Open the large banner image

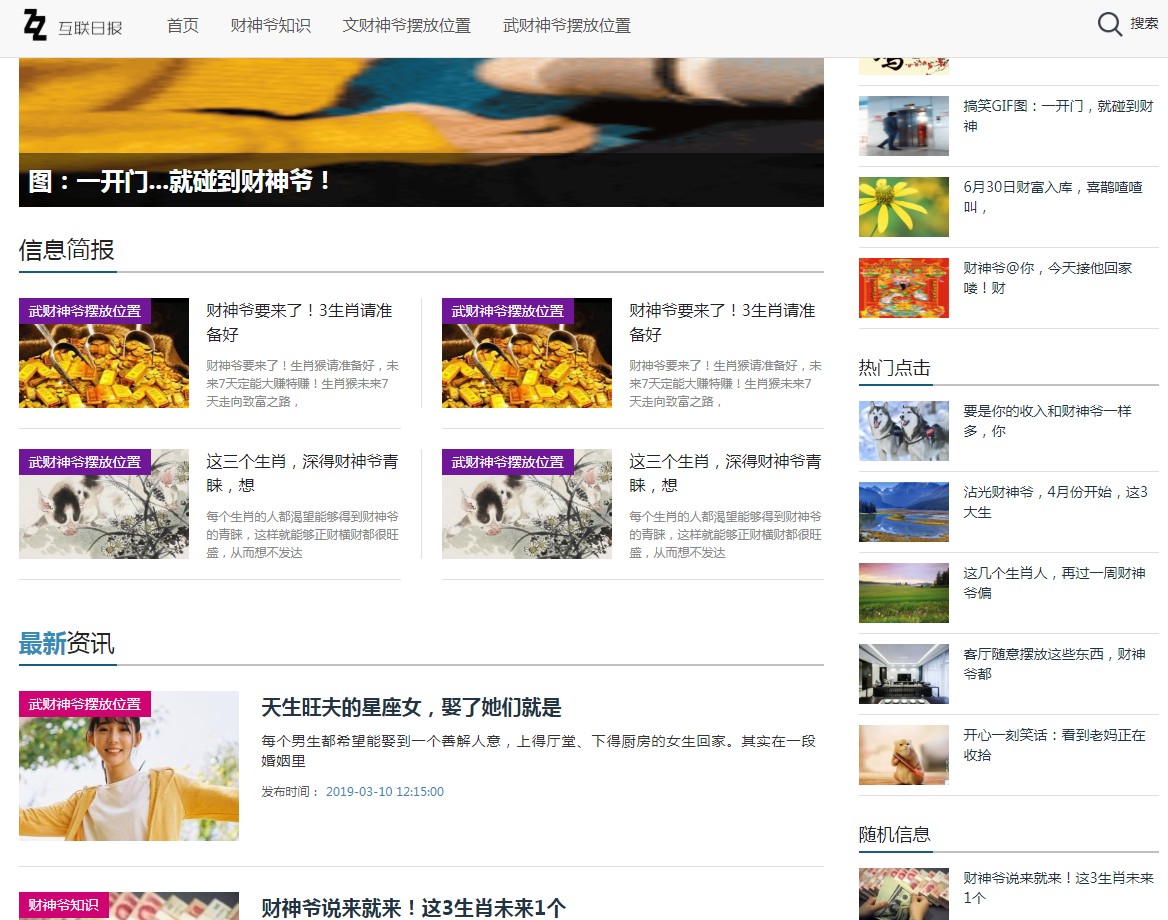click(421, 132)
